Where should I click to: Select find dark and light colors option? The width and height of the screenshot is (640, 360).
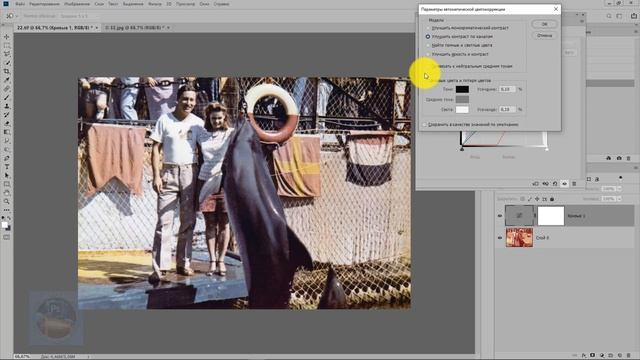coord(459,45)
